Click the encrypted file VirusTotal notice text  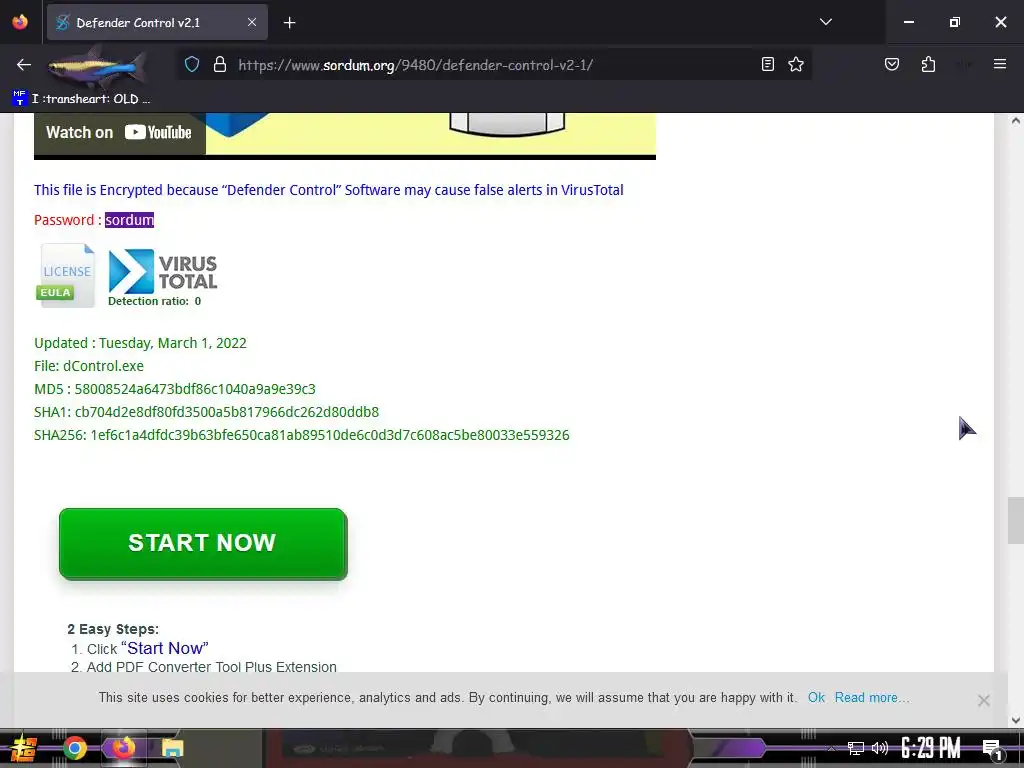tap(328, 190)
